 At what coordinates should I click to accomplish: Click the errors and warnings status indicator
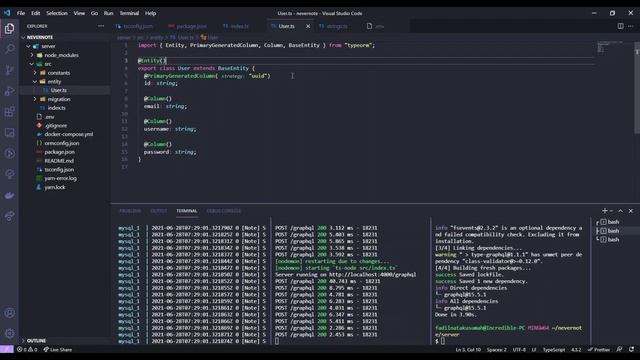pos(27,349)
